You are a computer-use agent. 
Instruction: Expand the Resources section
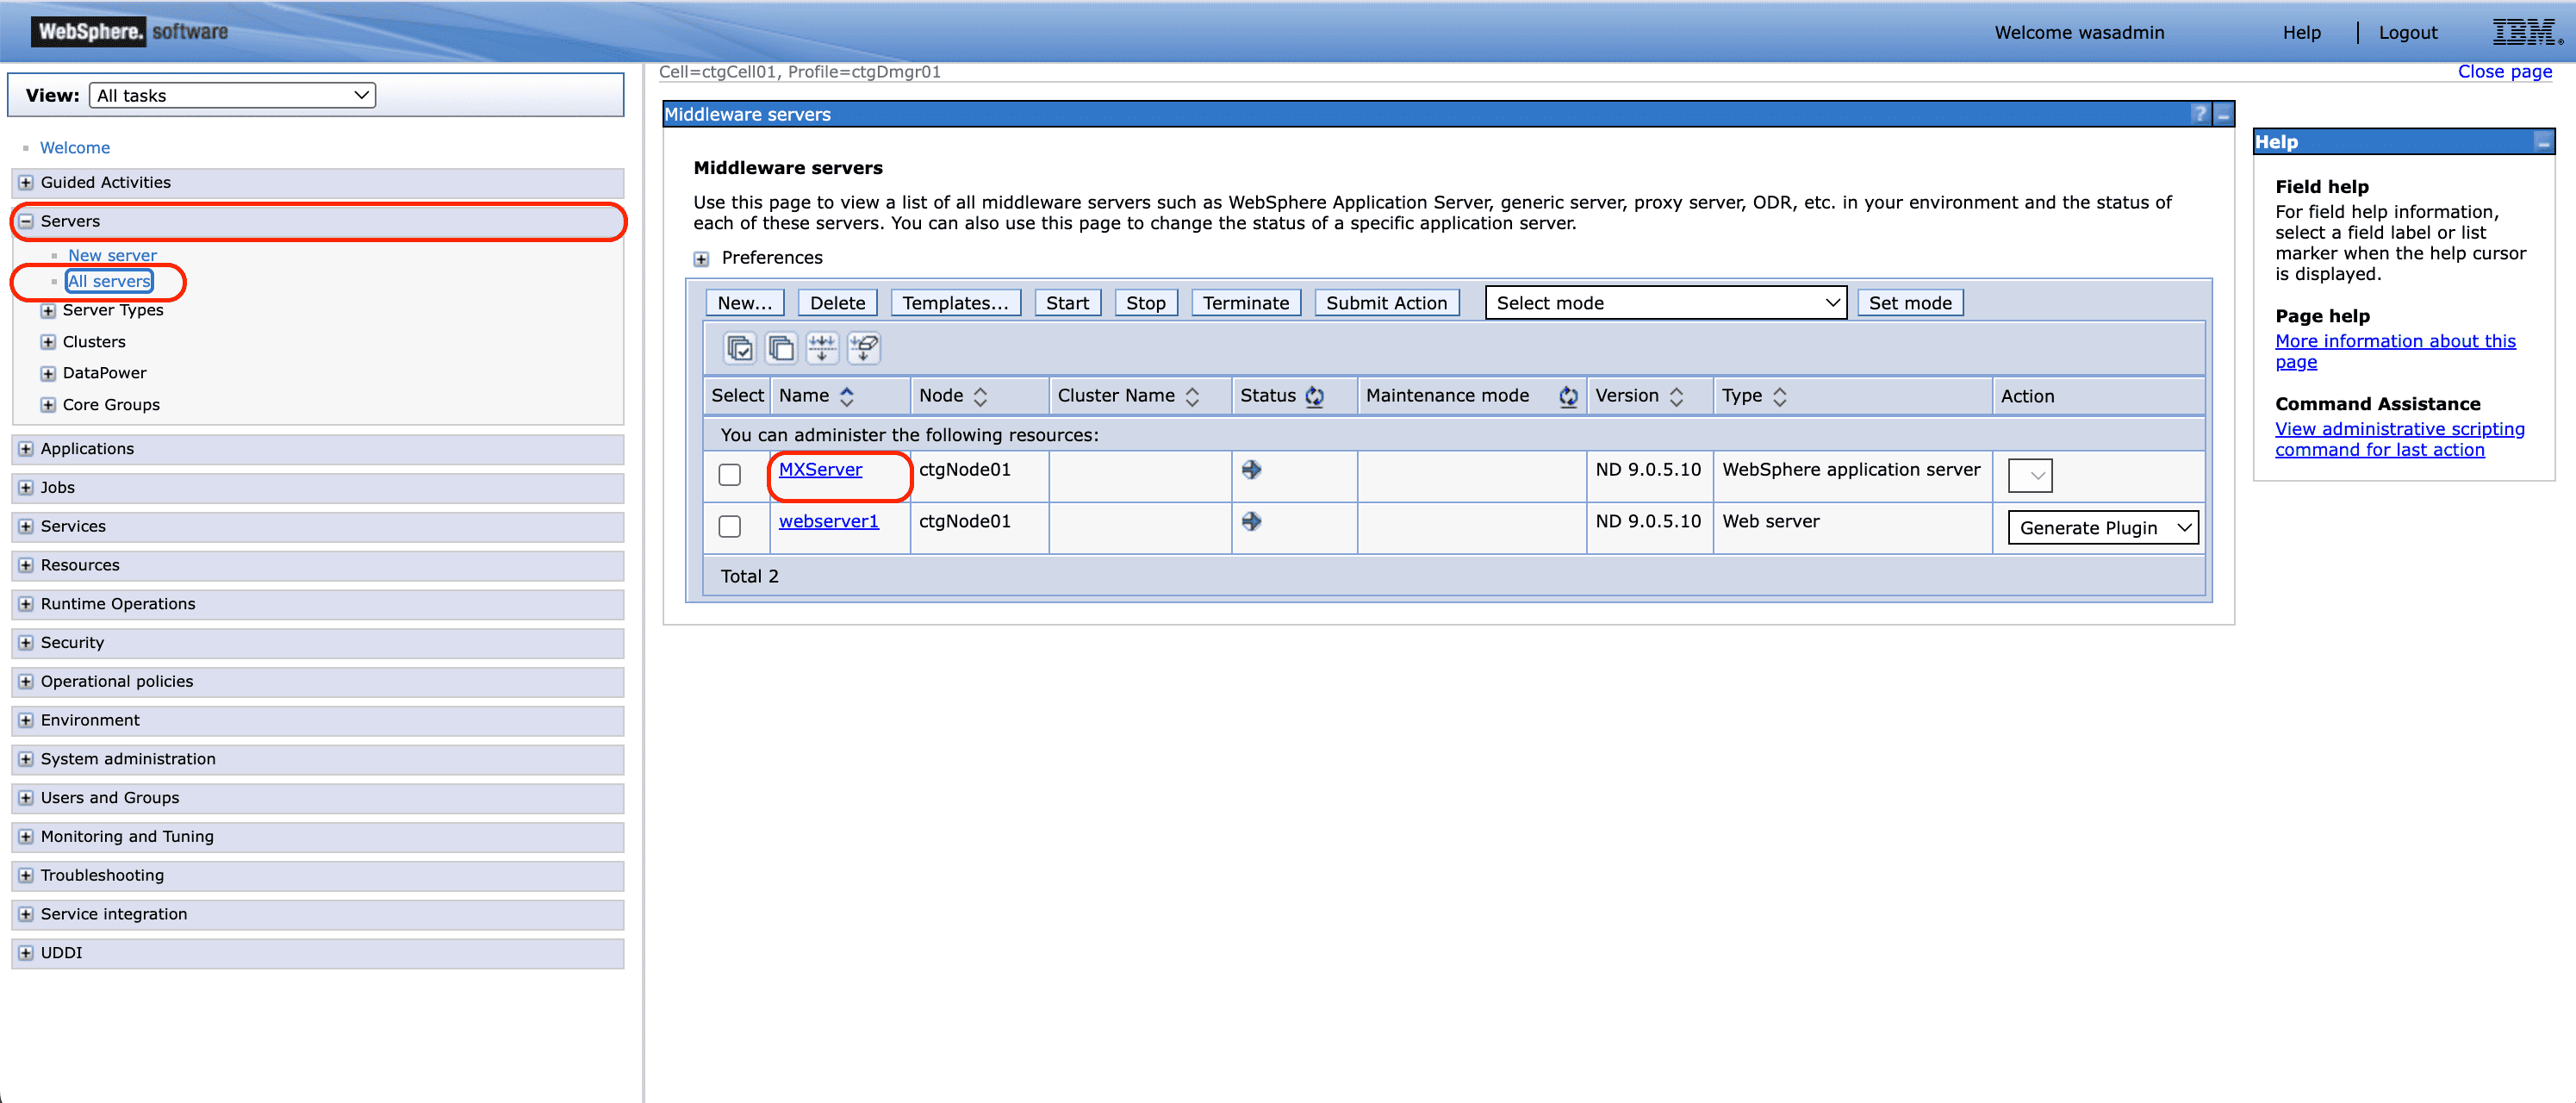[26, 565]
